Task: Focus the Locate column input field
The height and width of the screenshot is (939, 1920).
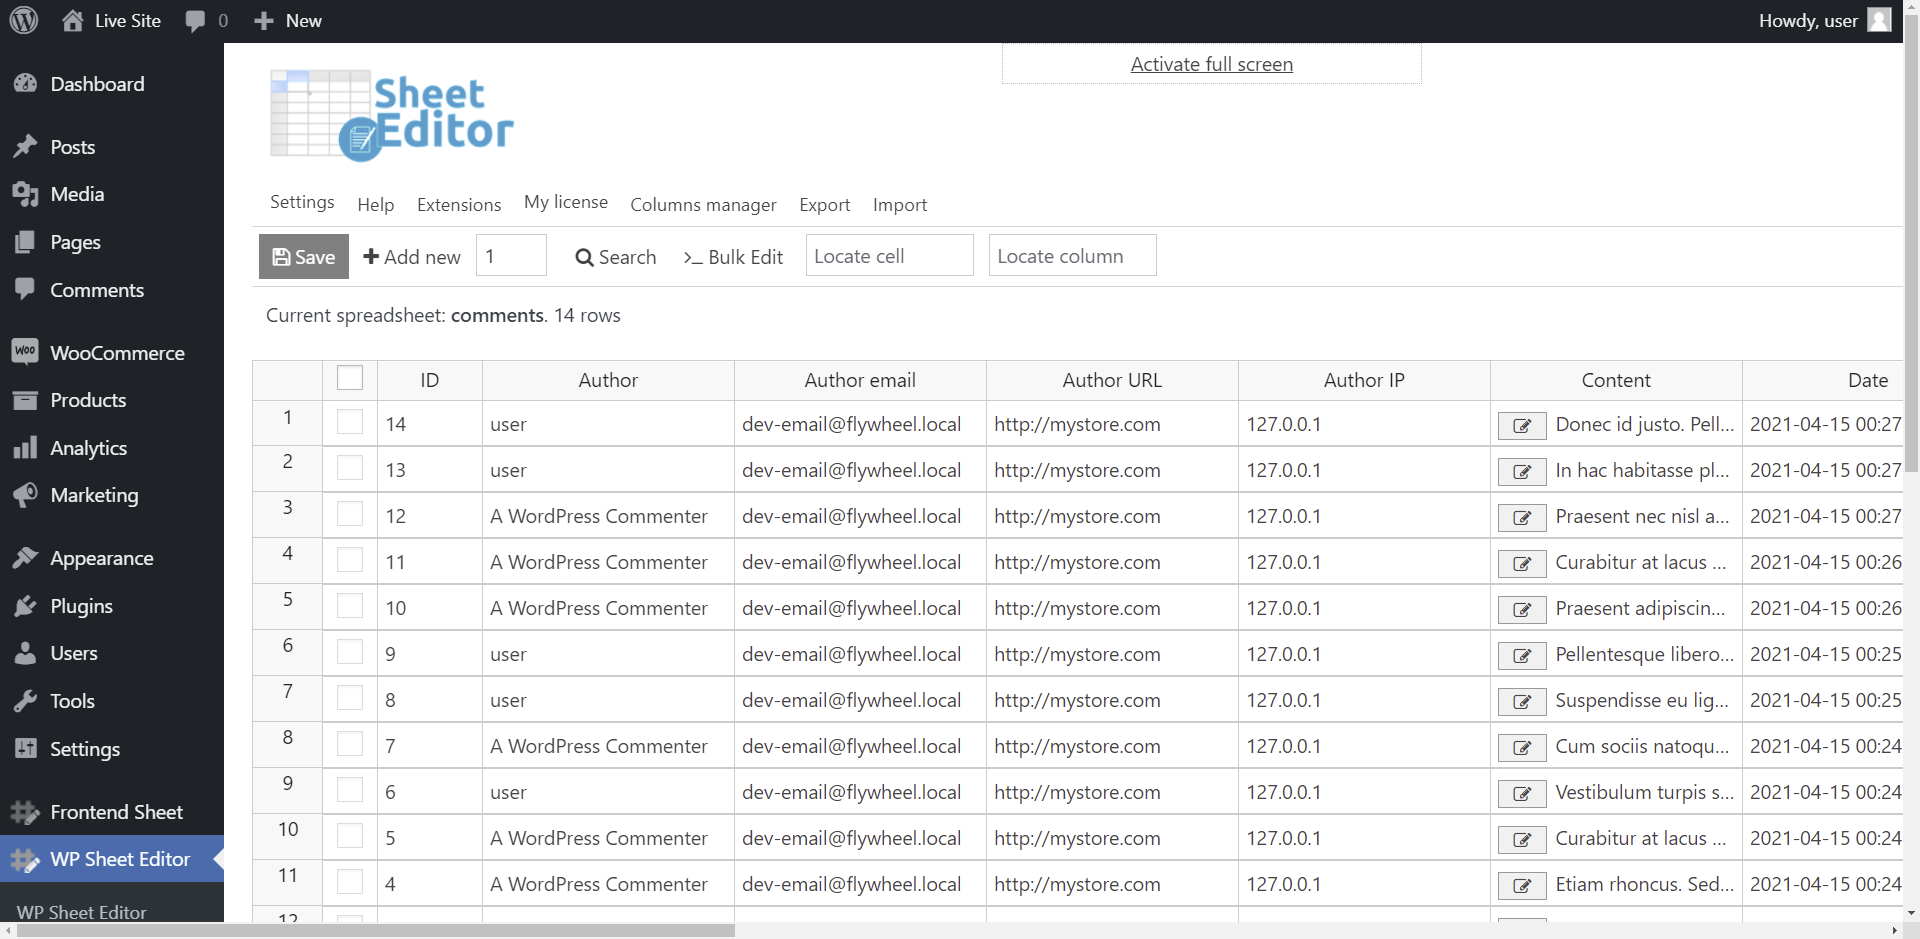Action: tap(1073, 256)
